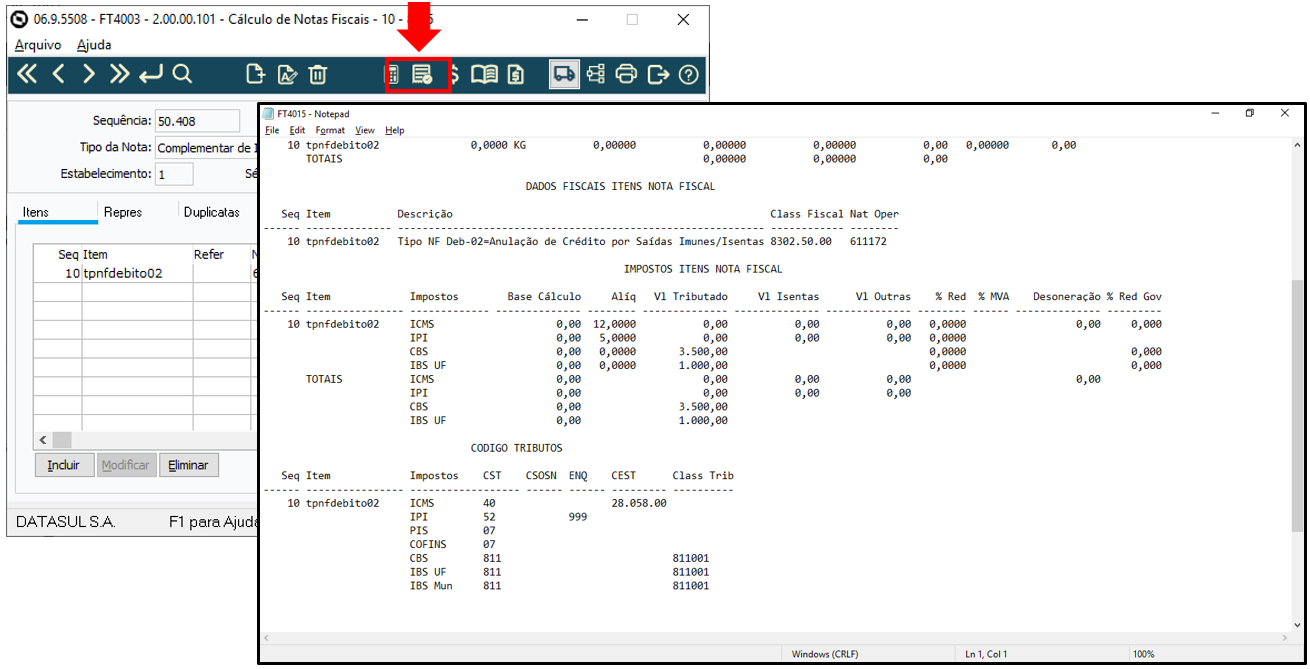1310x669 pixels.
Task: Click the Item column header in grid
Action: coord(137,255)
